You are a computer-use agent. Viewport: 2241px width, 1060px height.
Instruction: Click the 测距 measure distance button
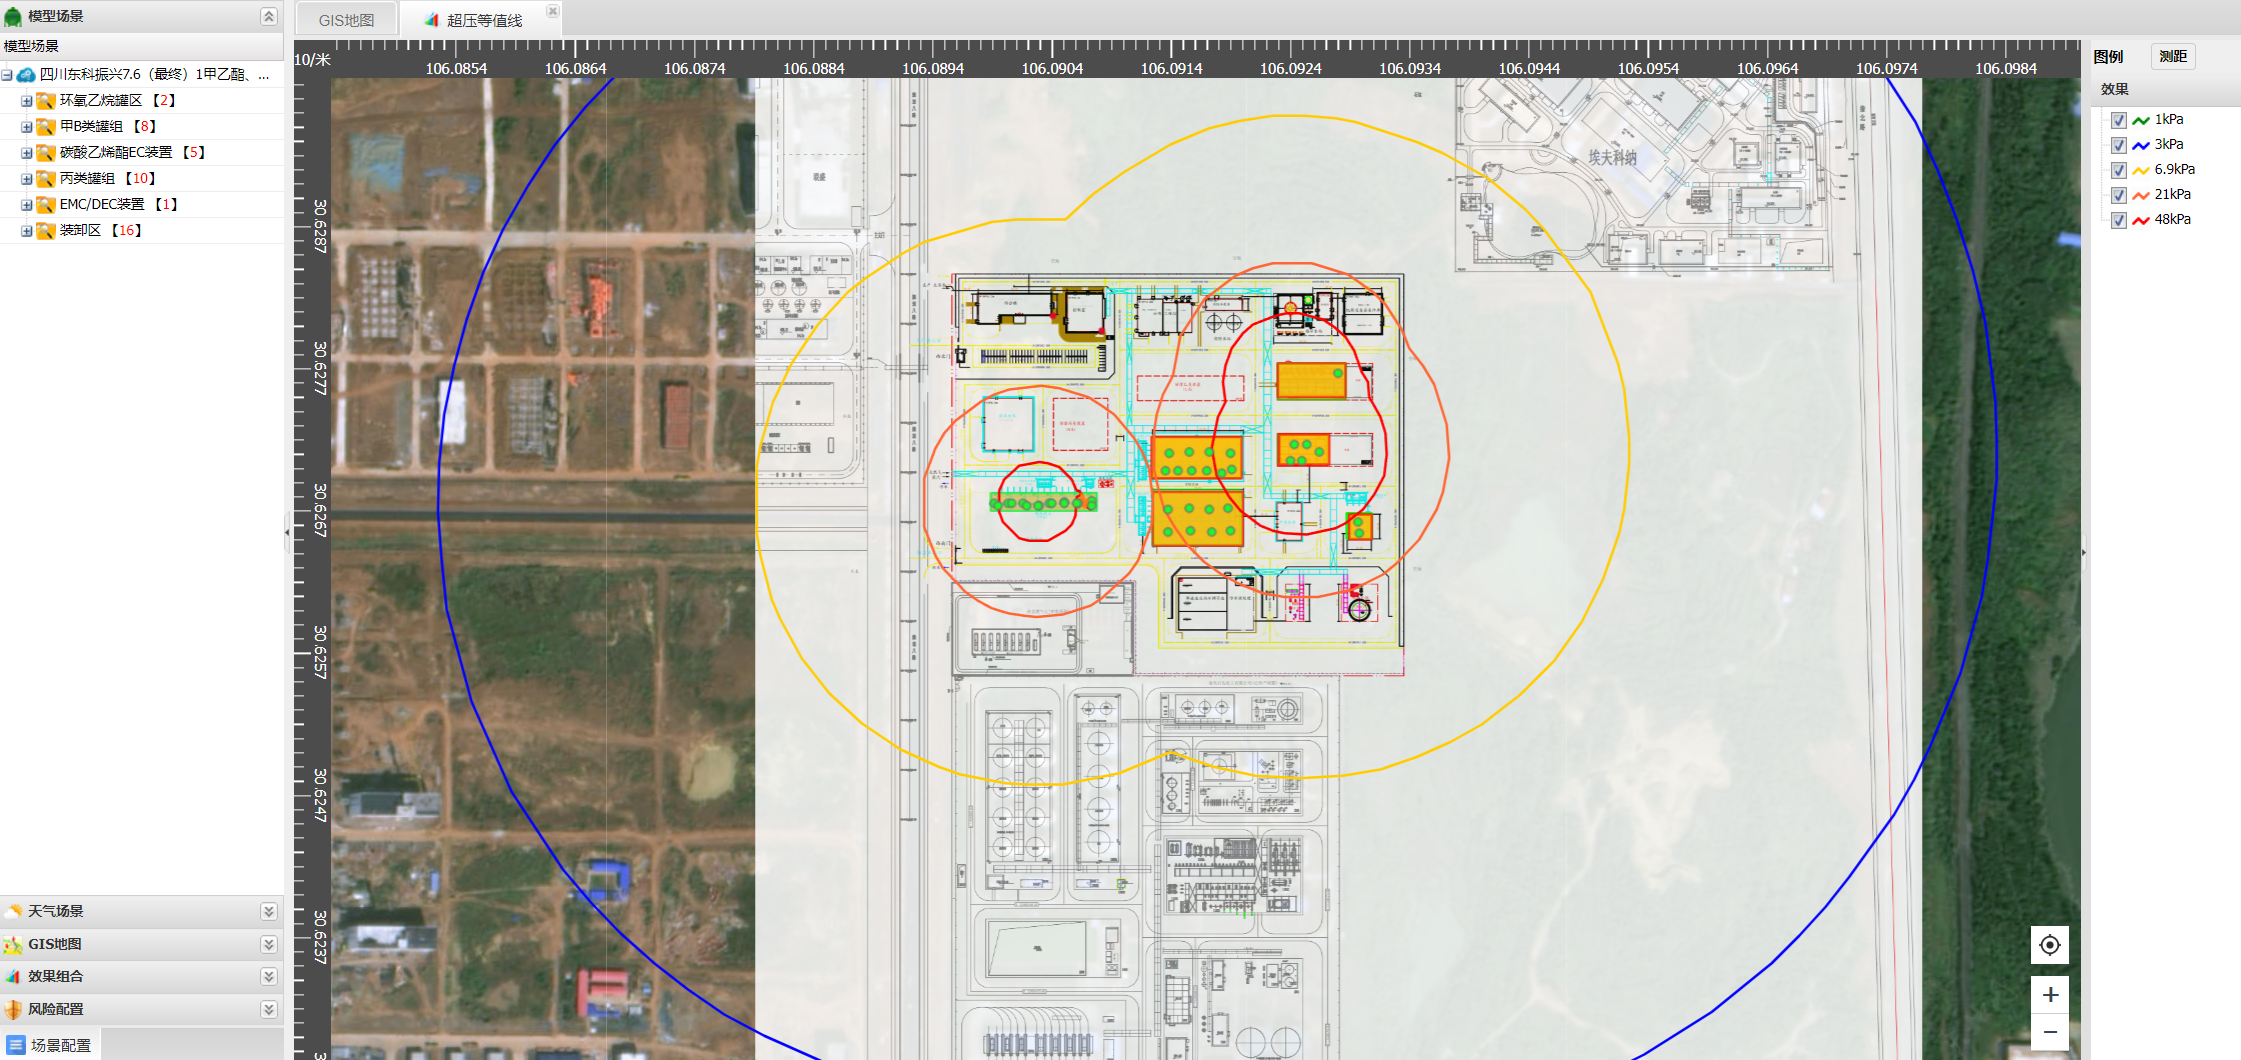click(x=2172, y=57)
